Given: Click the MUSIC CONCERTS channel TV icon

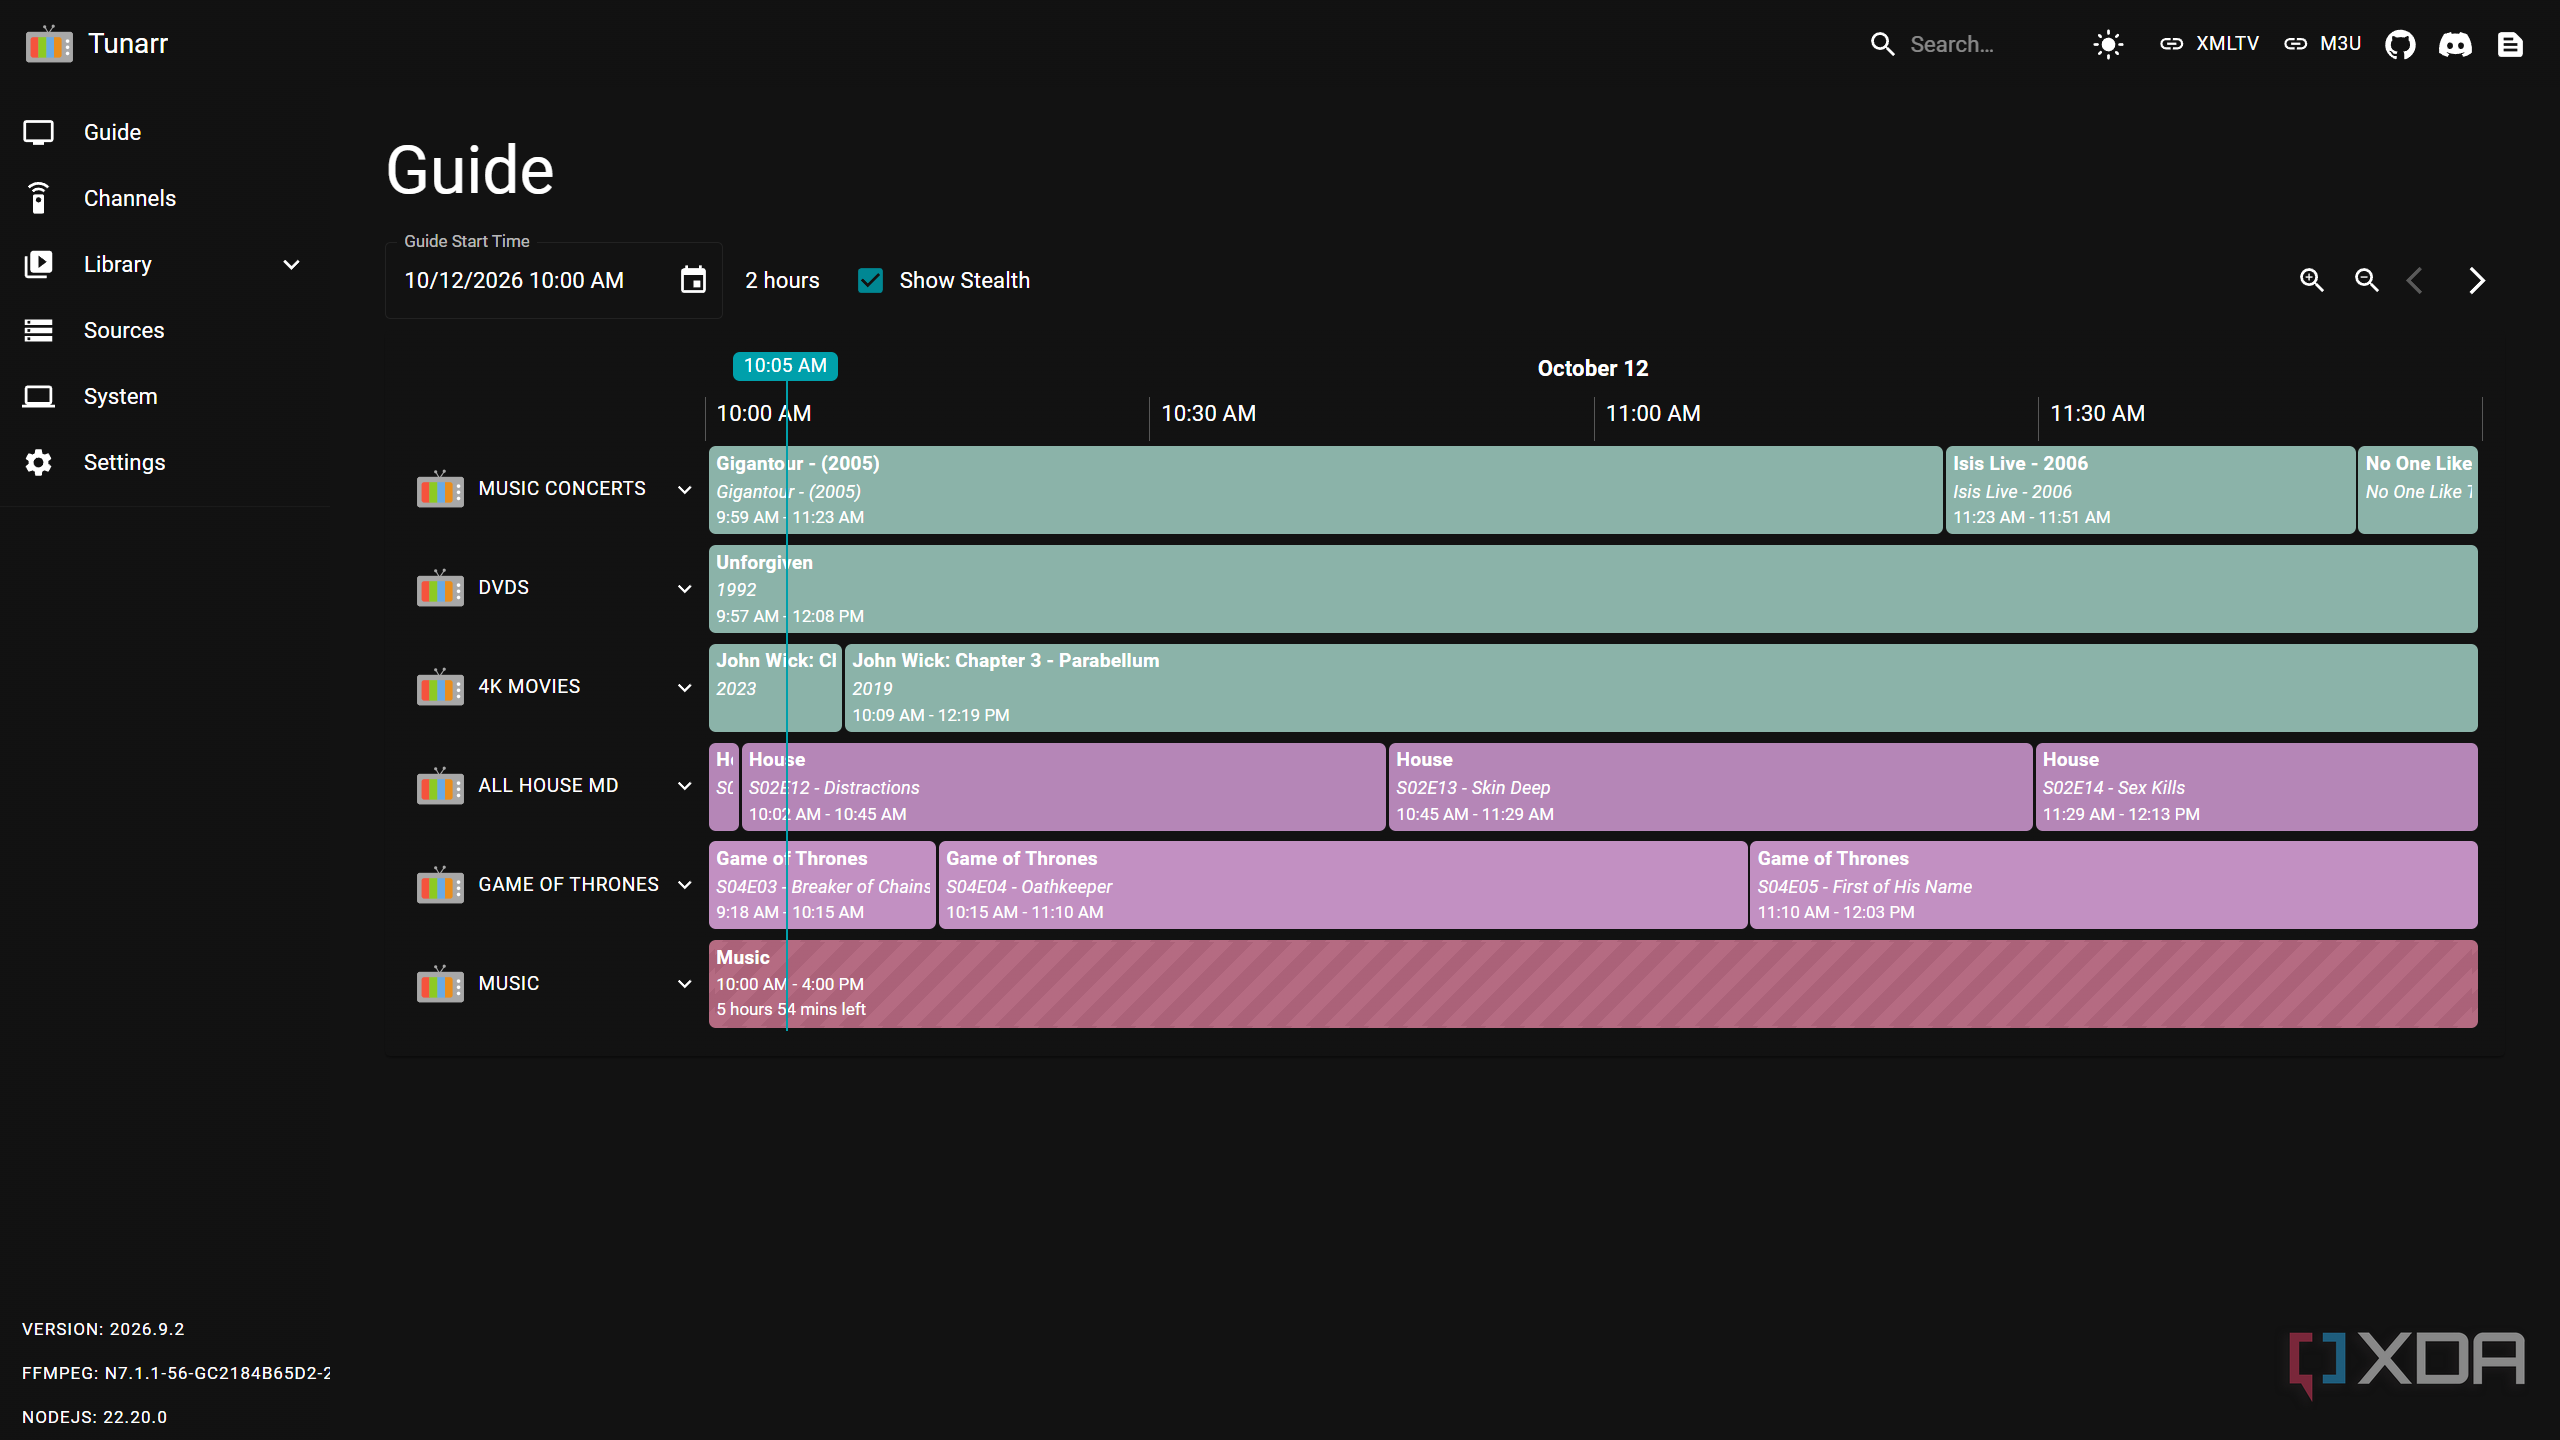Looking at the screenshot, I should click(440, 489).
